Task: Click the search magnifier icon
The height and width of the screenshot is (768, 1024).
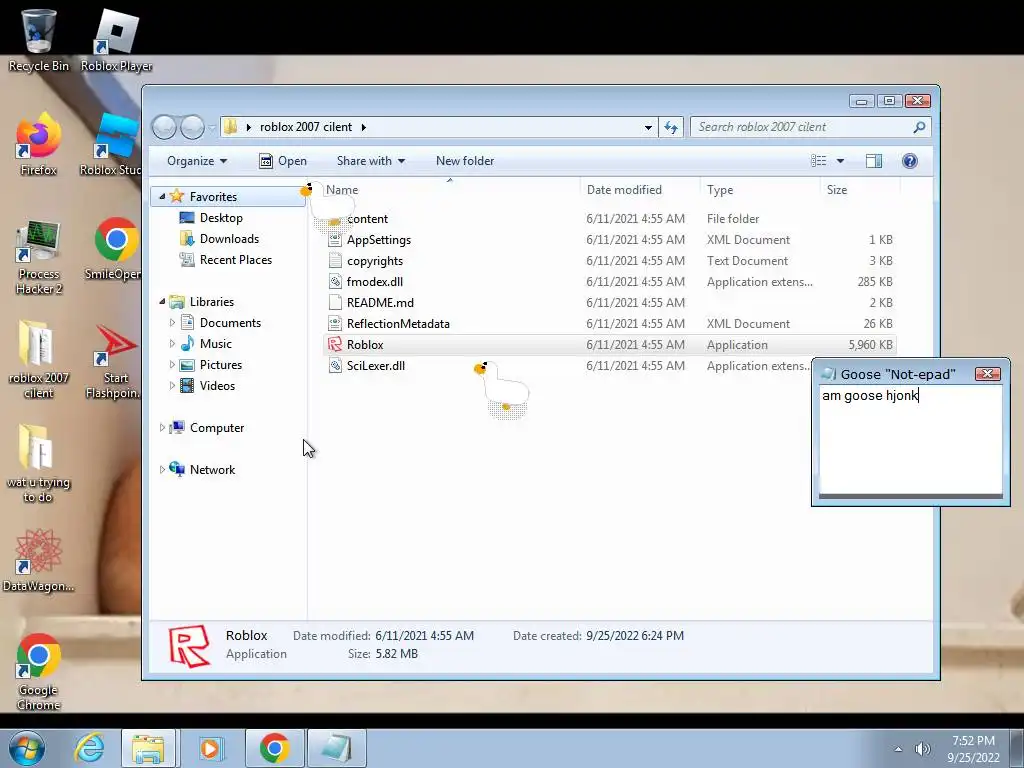Action: point(919,127)
